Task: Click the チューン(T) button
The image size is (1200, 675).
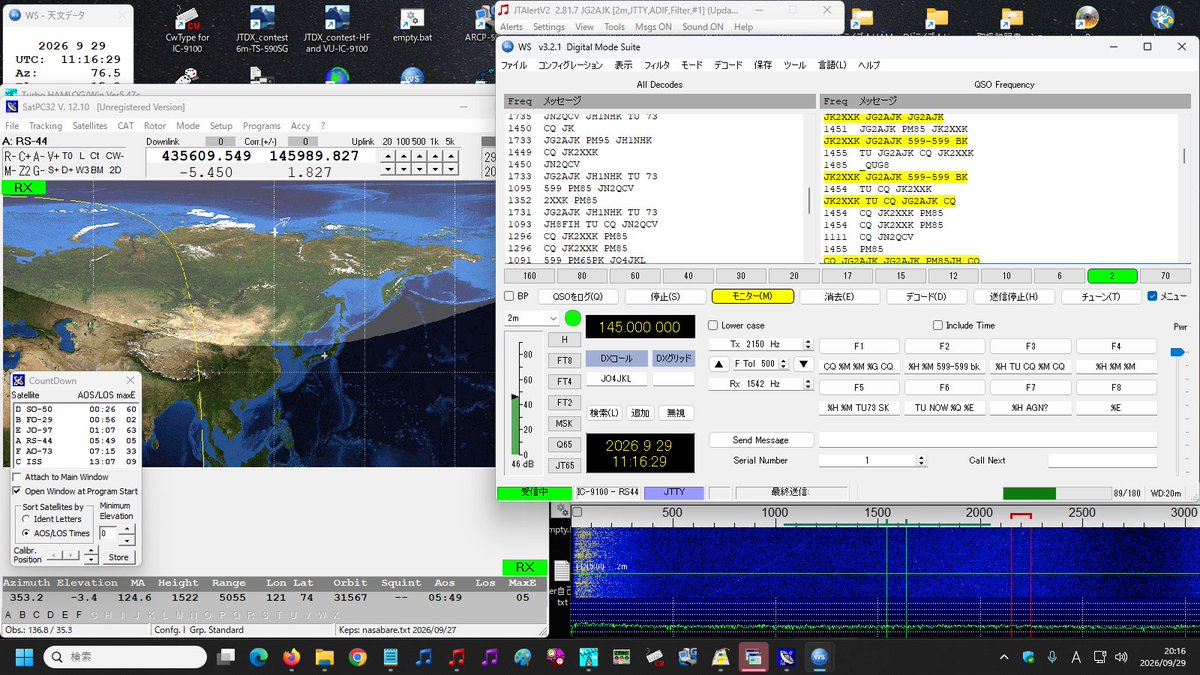Action: point(1100,296)
